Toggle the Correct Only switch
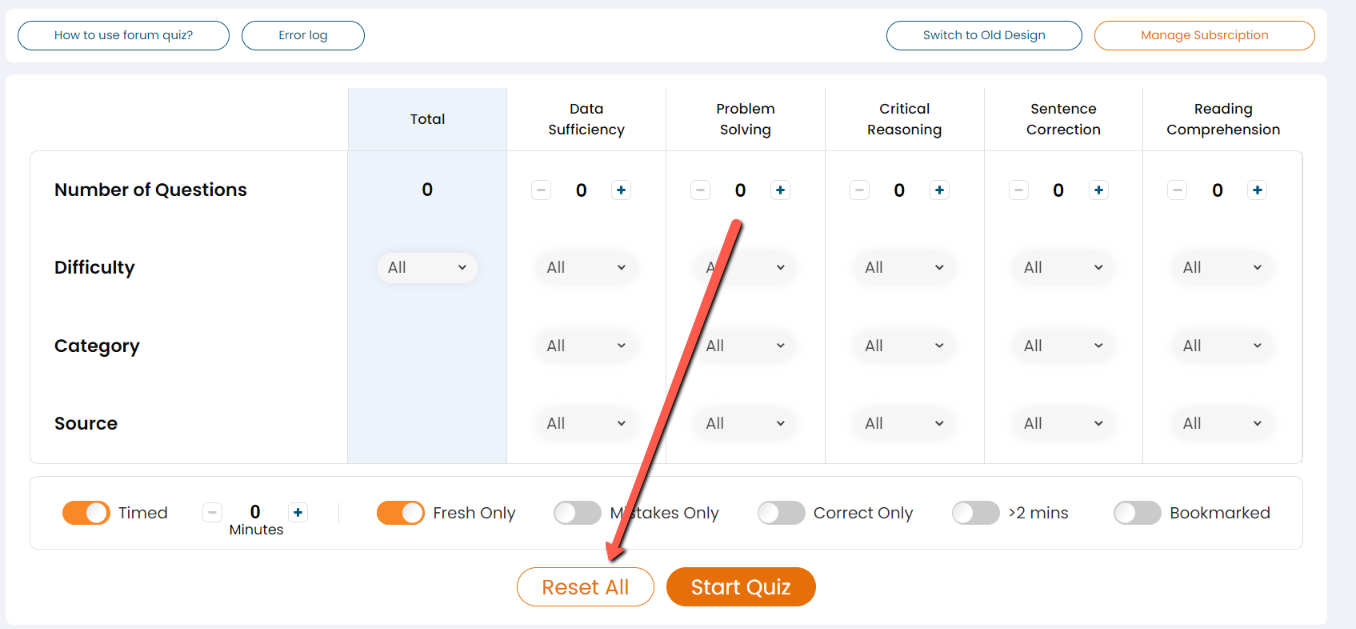Viewport: 1356px width, 629px height. tap(781, 513)
